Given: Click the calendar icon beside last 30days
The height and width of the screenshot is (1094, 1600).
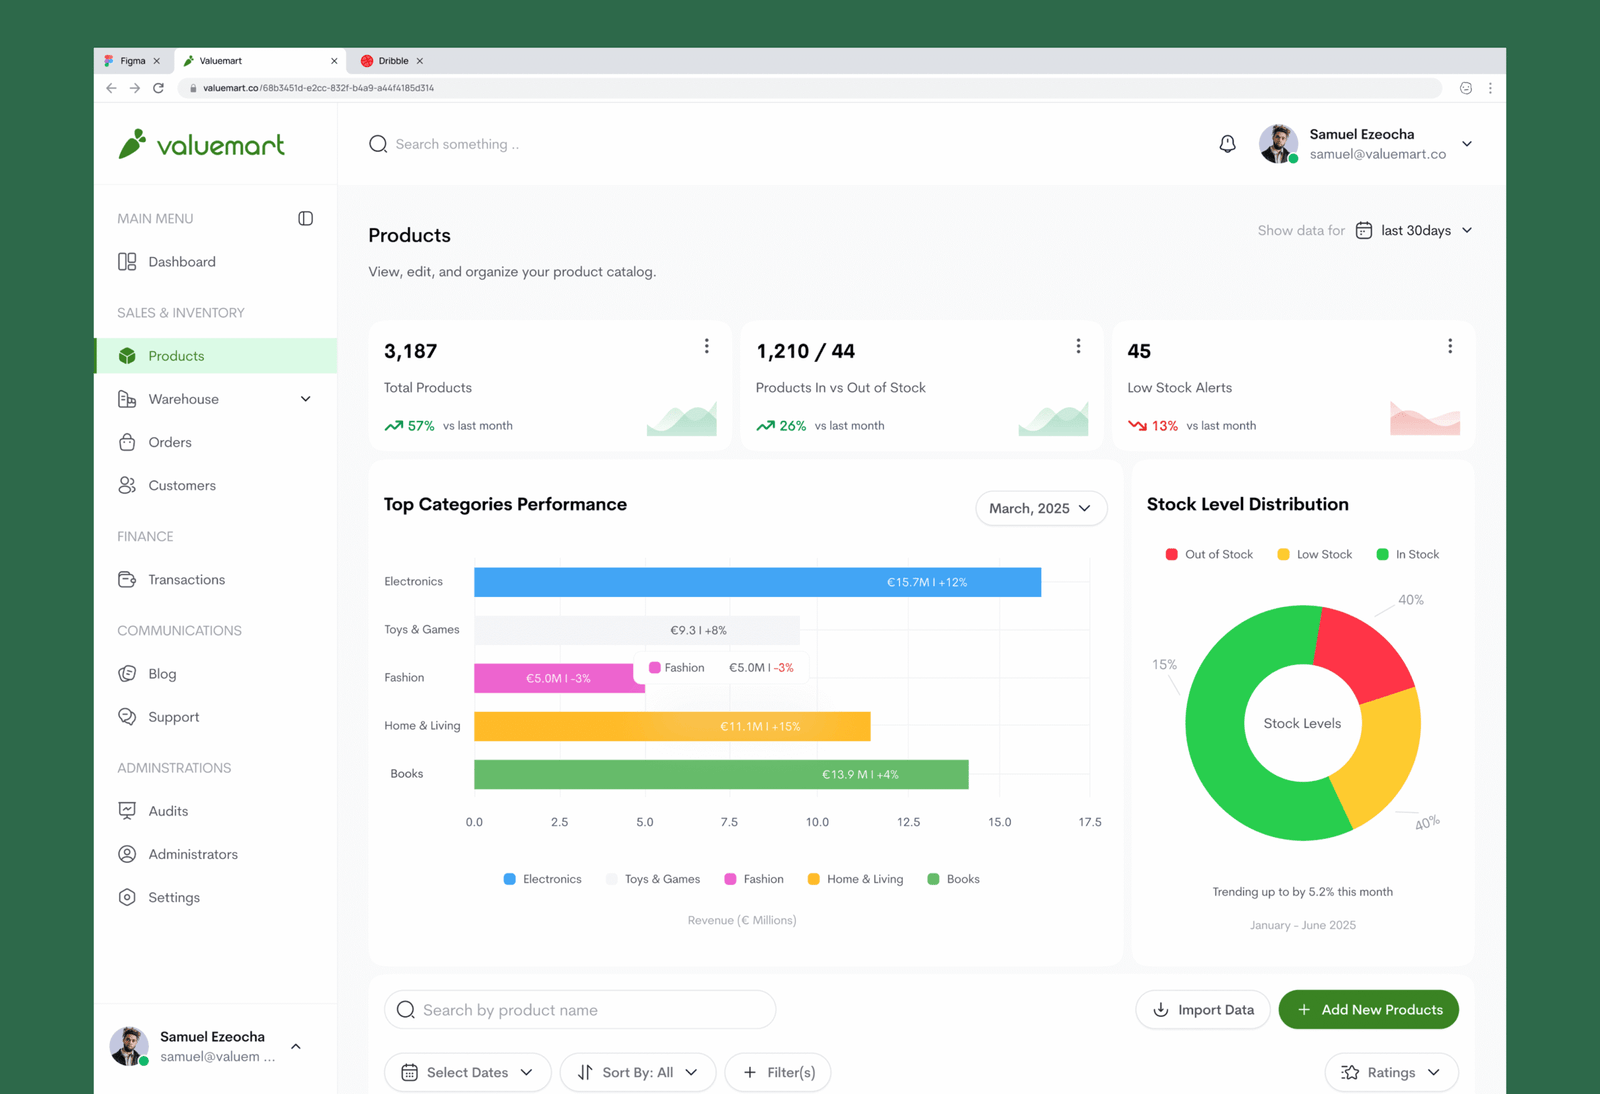Looking at the screenshot, I should click(1363, 231).
